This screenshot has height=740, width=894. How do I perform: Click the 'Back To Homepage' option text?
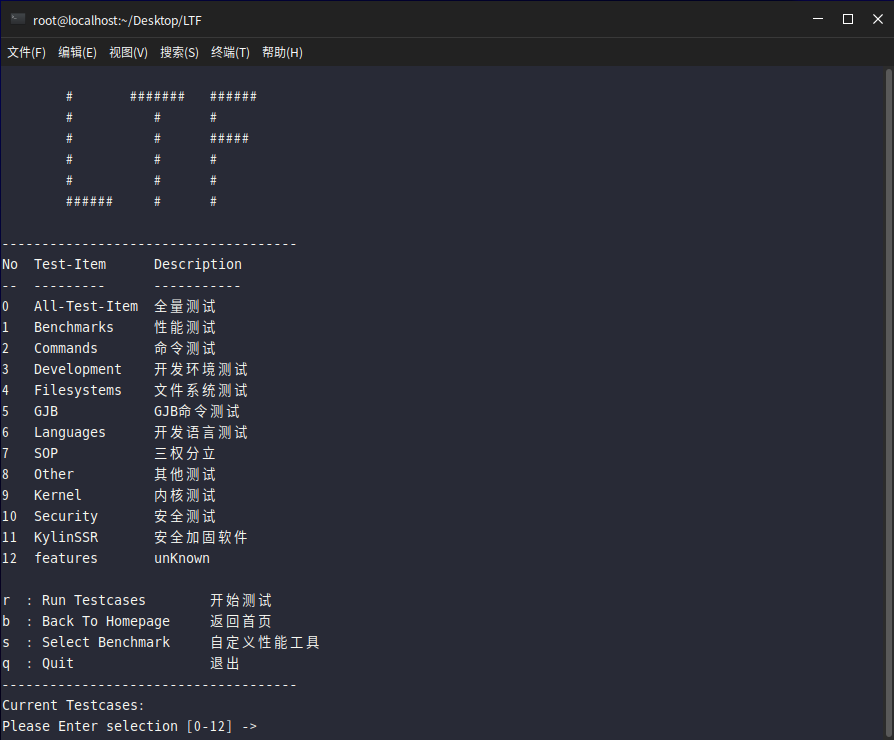106,621
